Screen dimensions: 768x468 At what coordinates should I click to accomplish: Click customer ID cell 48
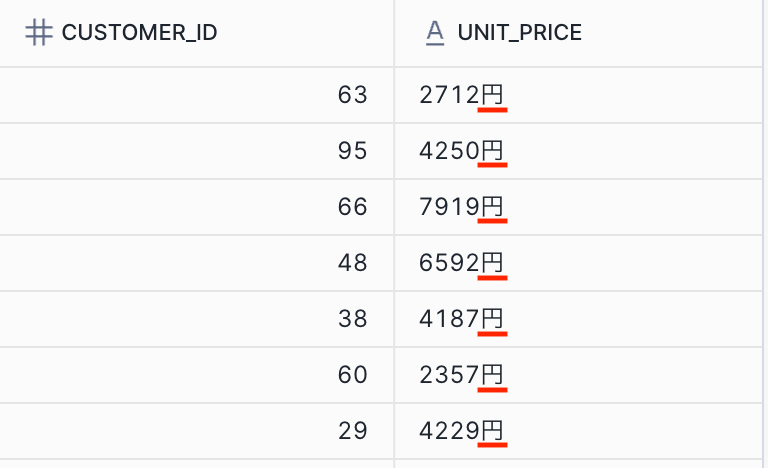pyautogui.click(x=352, y=263)
